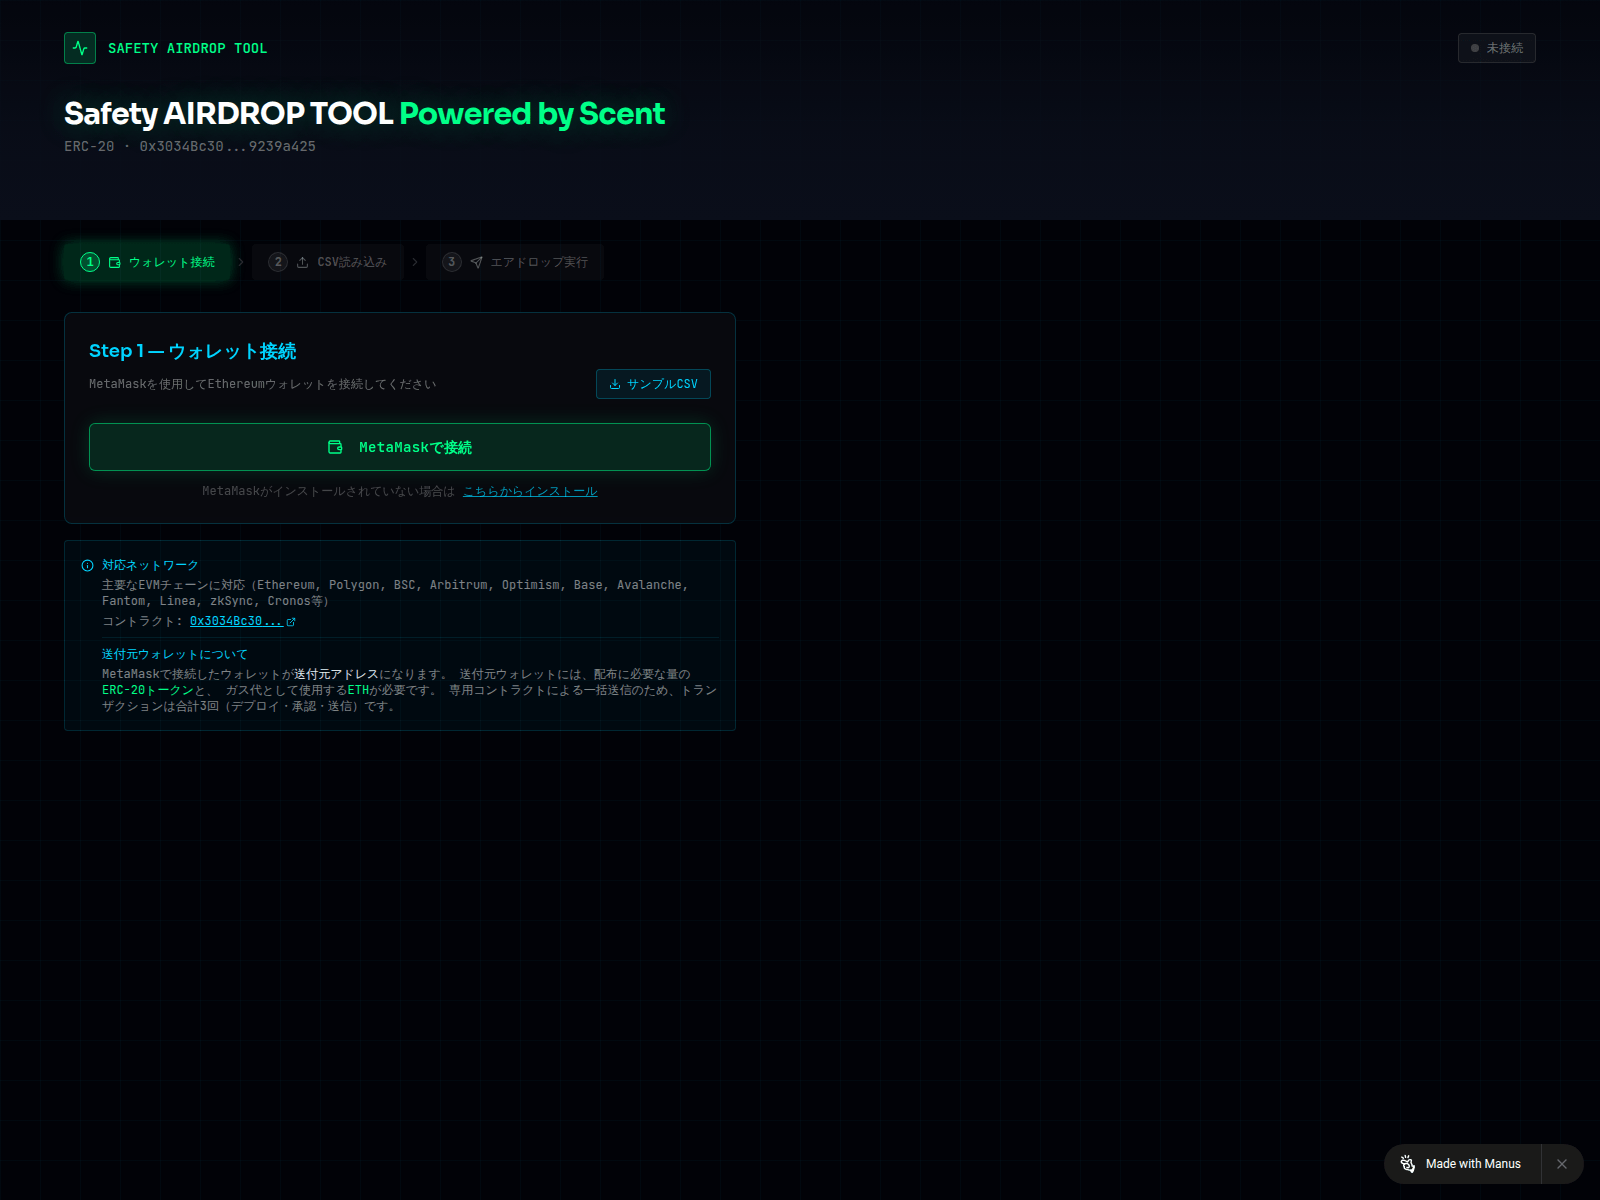The width and height of the screenshot is (1600, 1200).
Task: Click the 未接続 connection status badge
Action: [x=1496, y=48]
